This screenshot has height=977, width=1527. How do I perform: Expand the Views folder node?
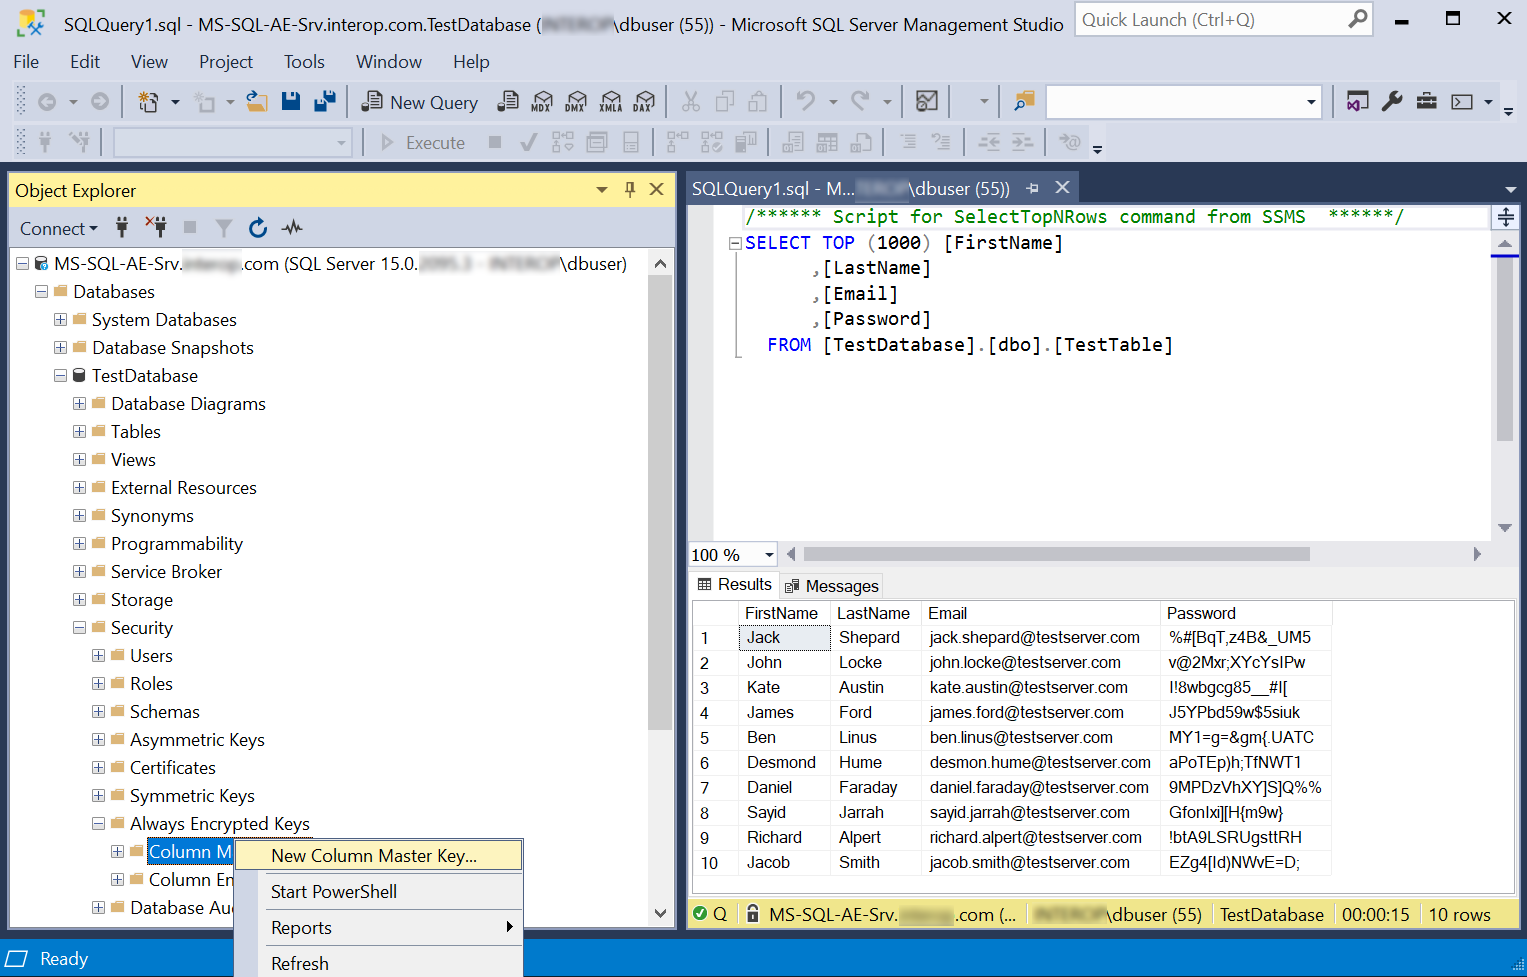[x=79, y=460]
